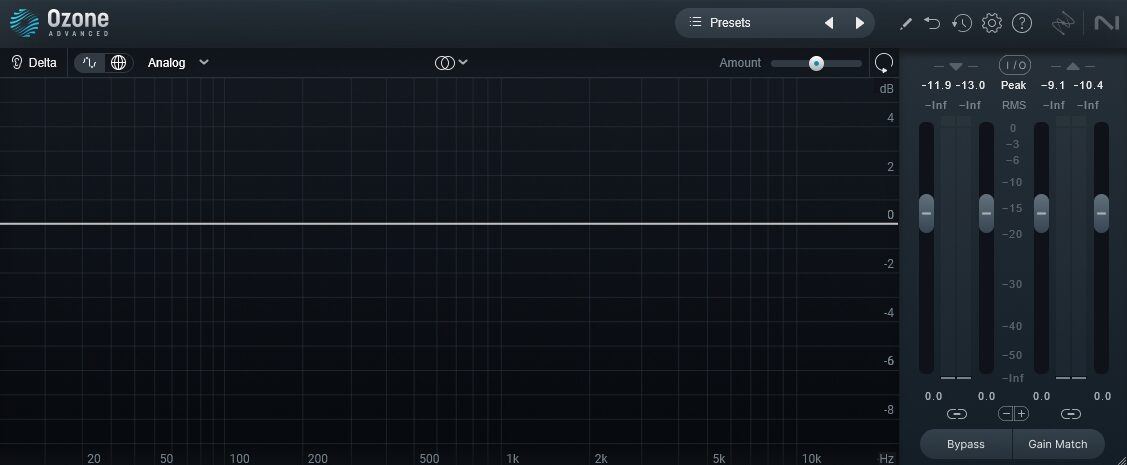This screenshot has width=1127, height=465.
Task: Open the undo history clock icon
Action: pyautogui.click(x=962, y=23)
